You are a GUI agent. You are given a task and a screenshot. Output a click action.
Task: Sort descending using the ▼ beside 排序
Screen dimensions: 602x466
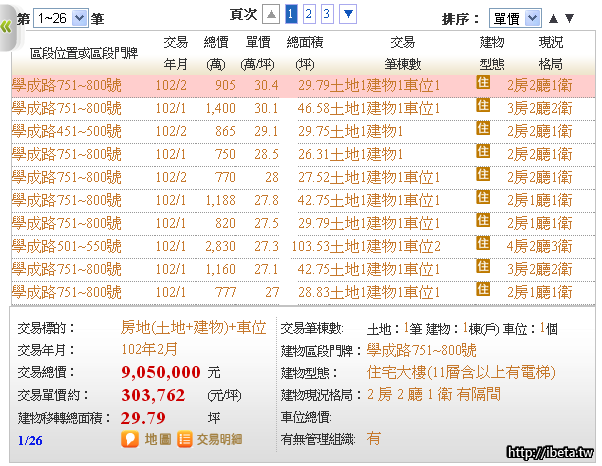pos(570,18)
